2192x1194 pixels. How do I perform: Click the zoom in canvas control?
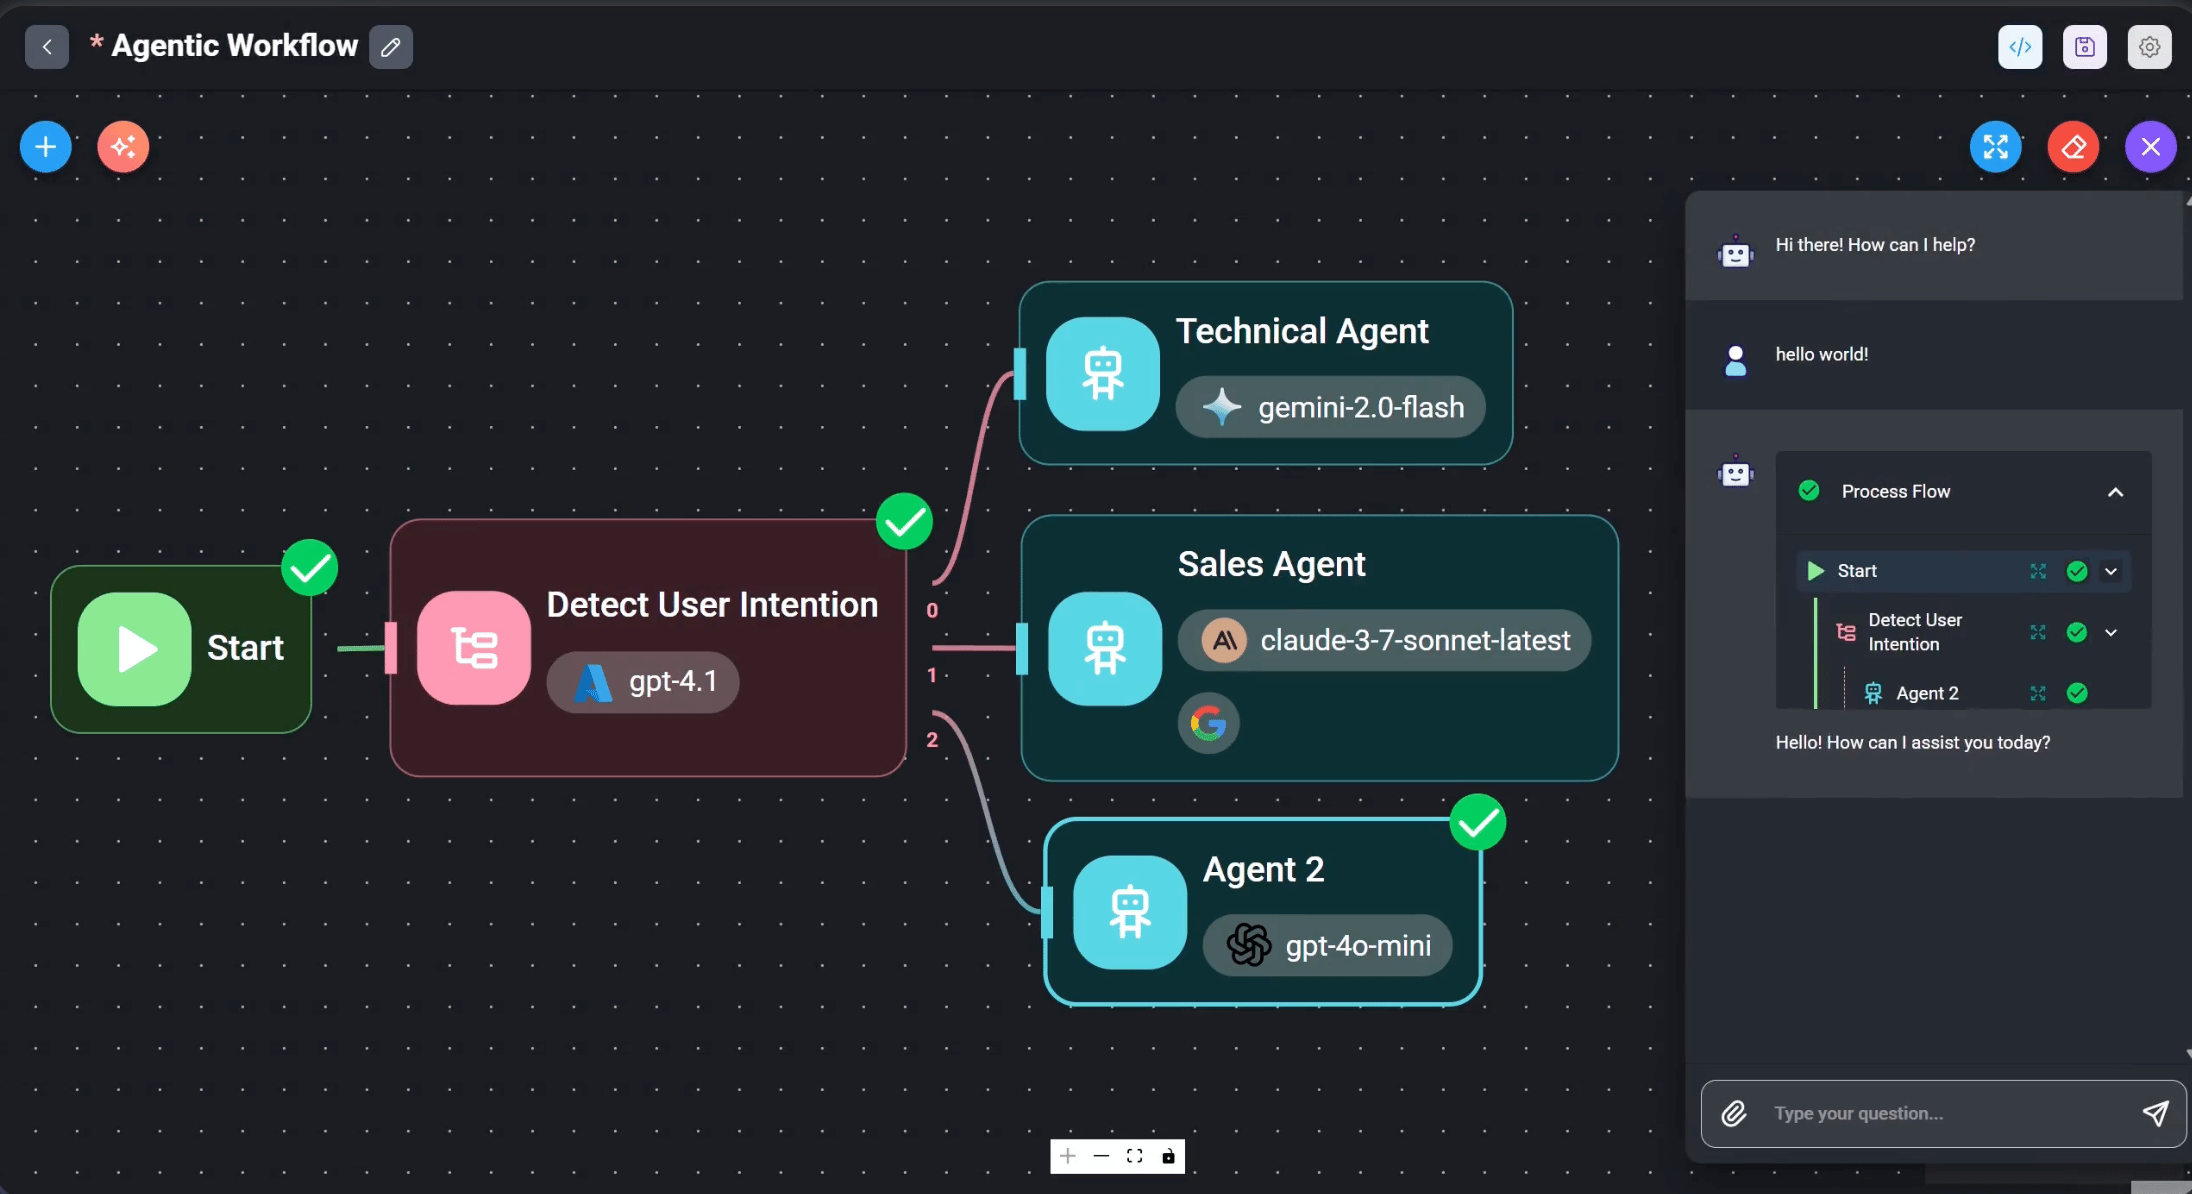pos(1068,1157)
